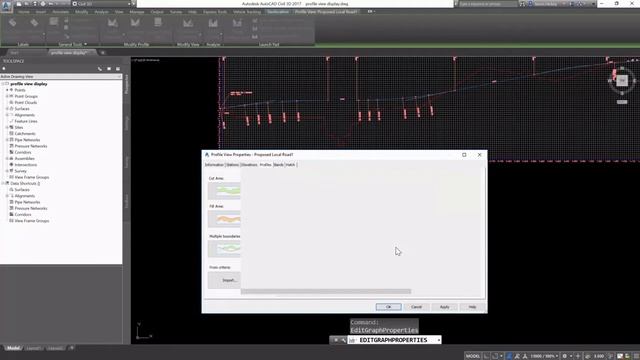Select the Cut Area hatch preview
The height and width of the screenshot is (360, 640).
(224, 191)
